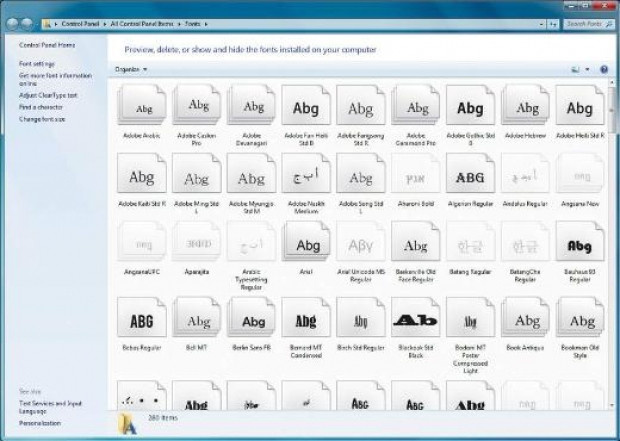Select the Adobe Naskh Medium font

306,173
